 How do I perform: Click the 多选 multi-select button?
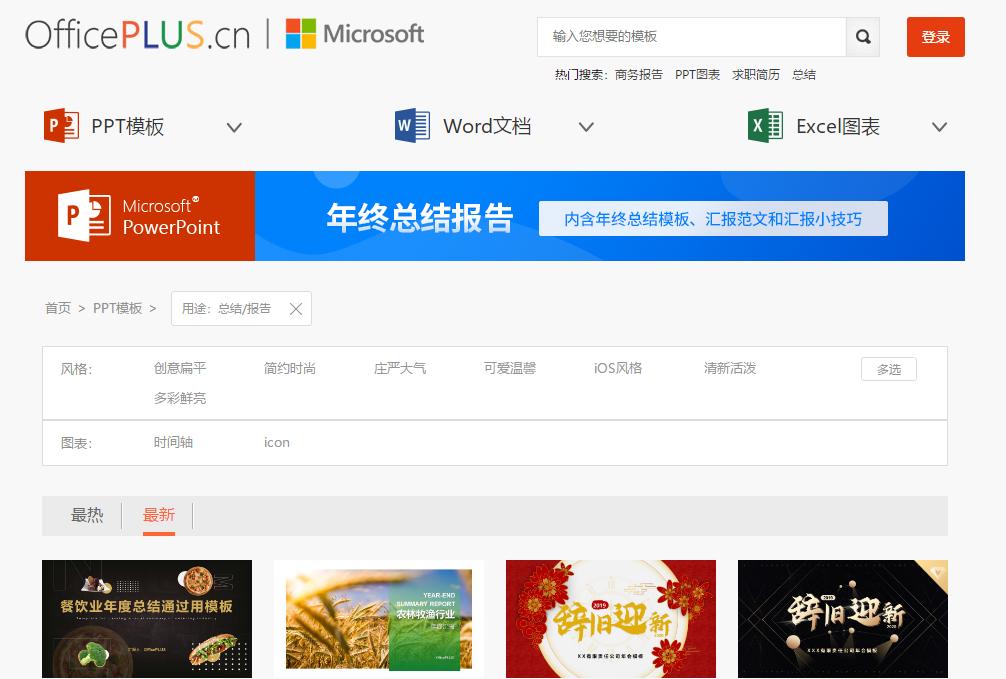pyautogui.click(x=887, y=368)
